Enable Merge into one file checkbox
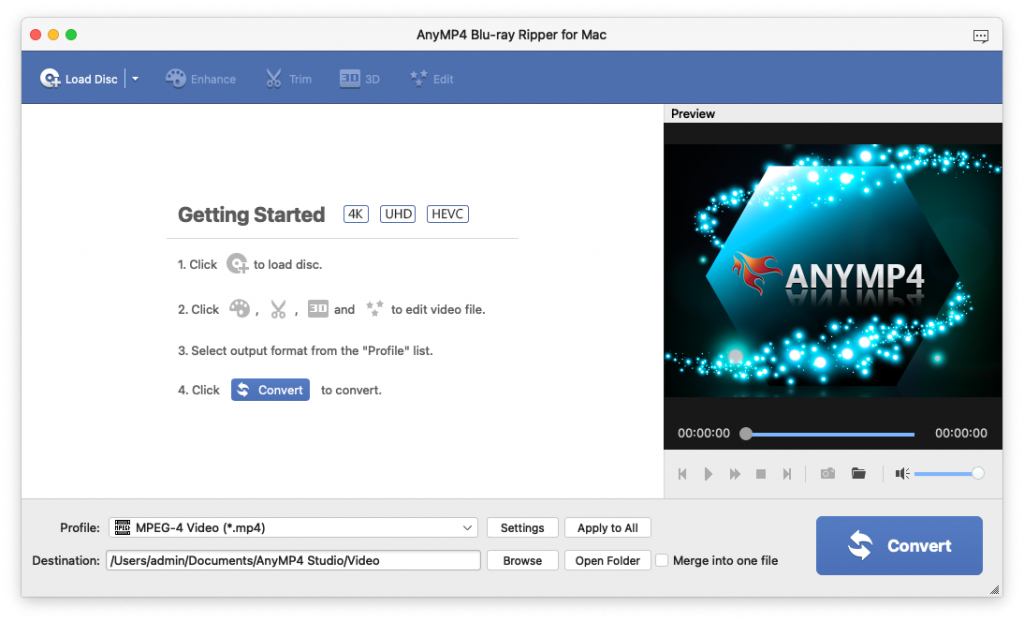The image size is (1024, 622). tap(662, 561)
